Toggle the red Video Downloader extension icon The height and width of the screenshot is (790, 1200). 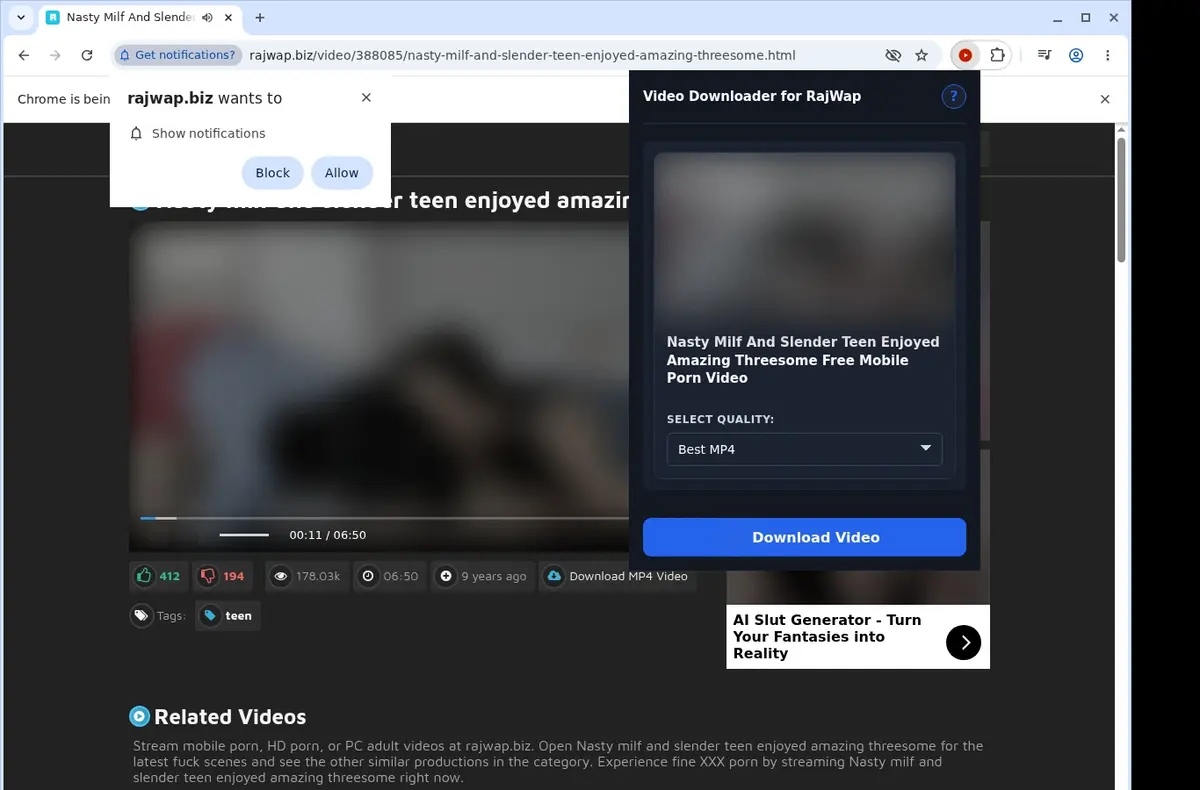tap(965, 56)
